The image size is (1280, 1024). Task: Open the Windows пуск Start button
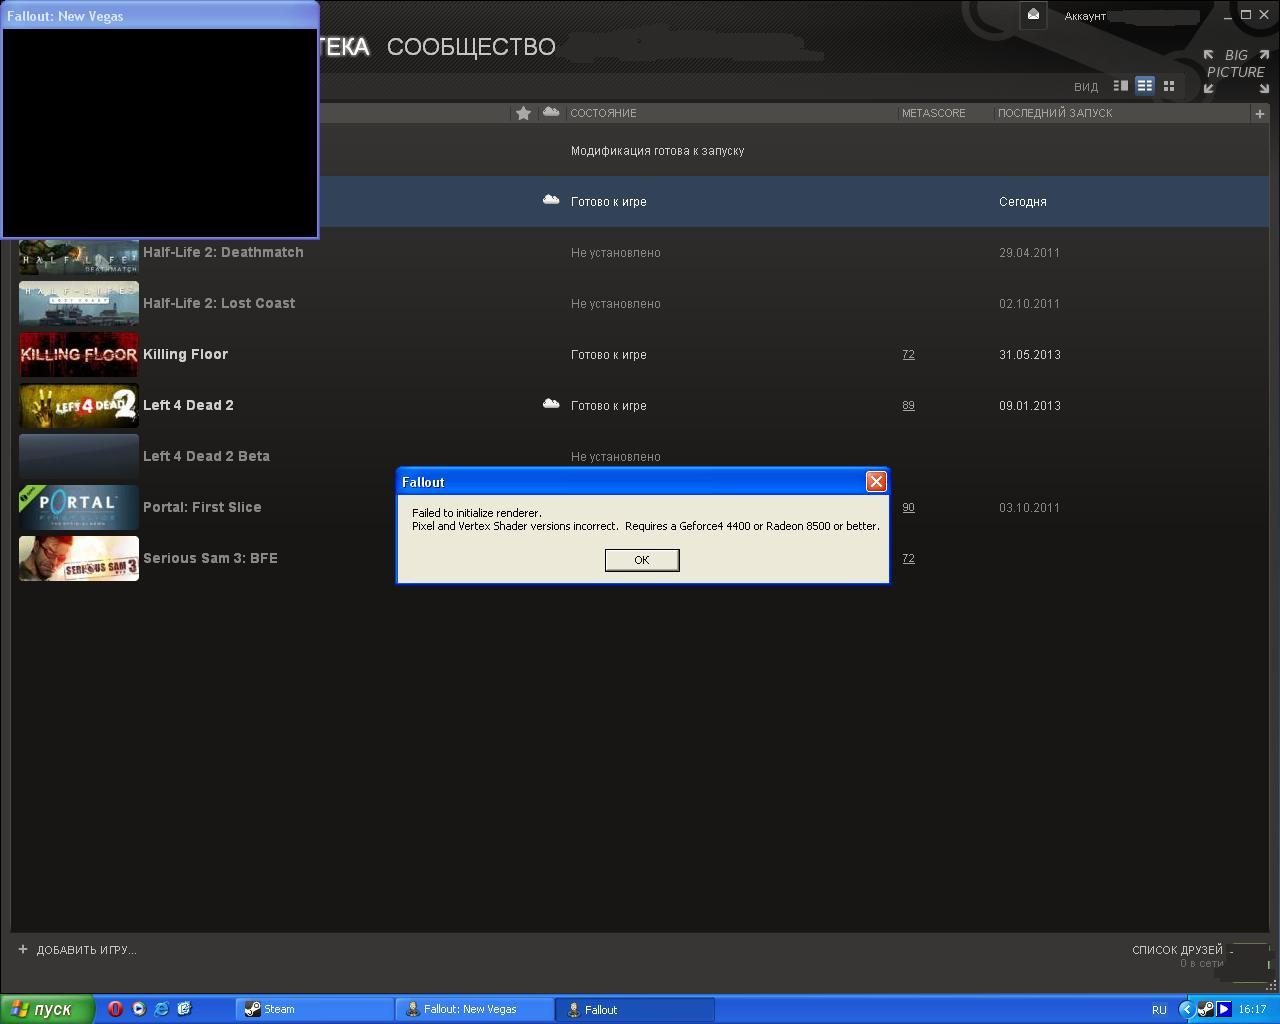pos(47,1009)
